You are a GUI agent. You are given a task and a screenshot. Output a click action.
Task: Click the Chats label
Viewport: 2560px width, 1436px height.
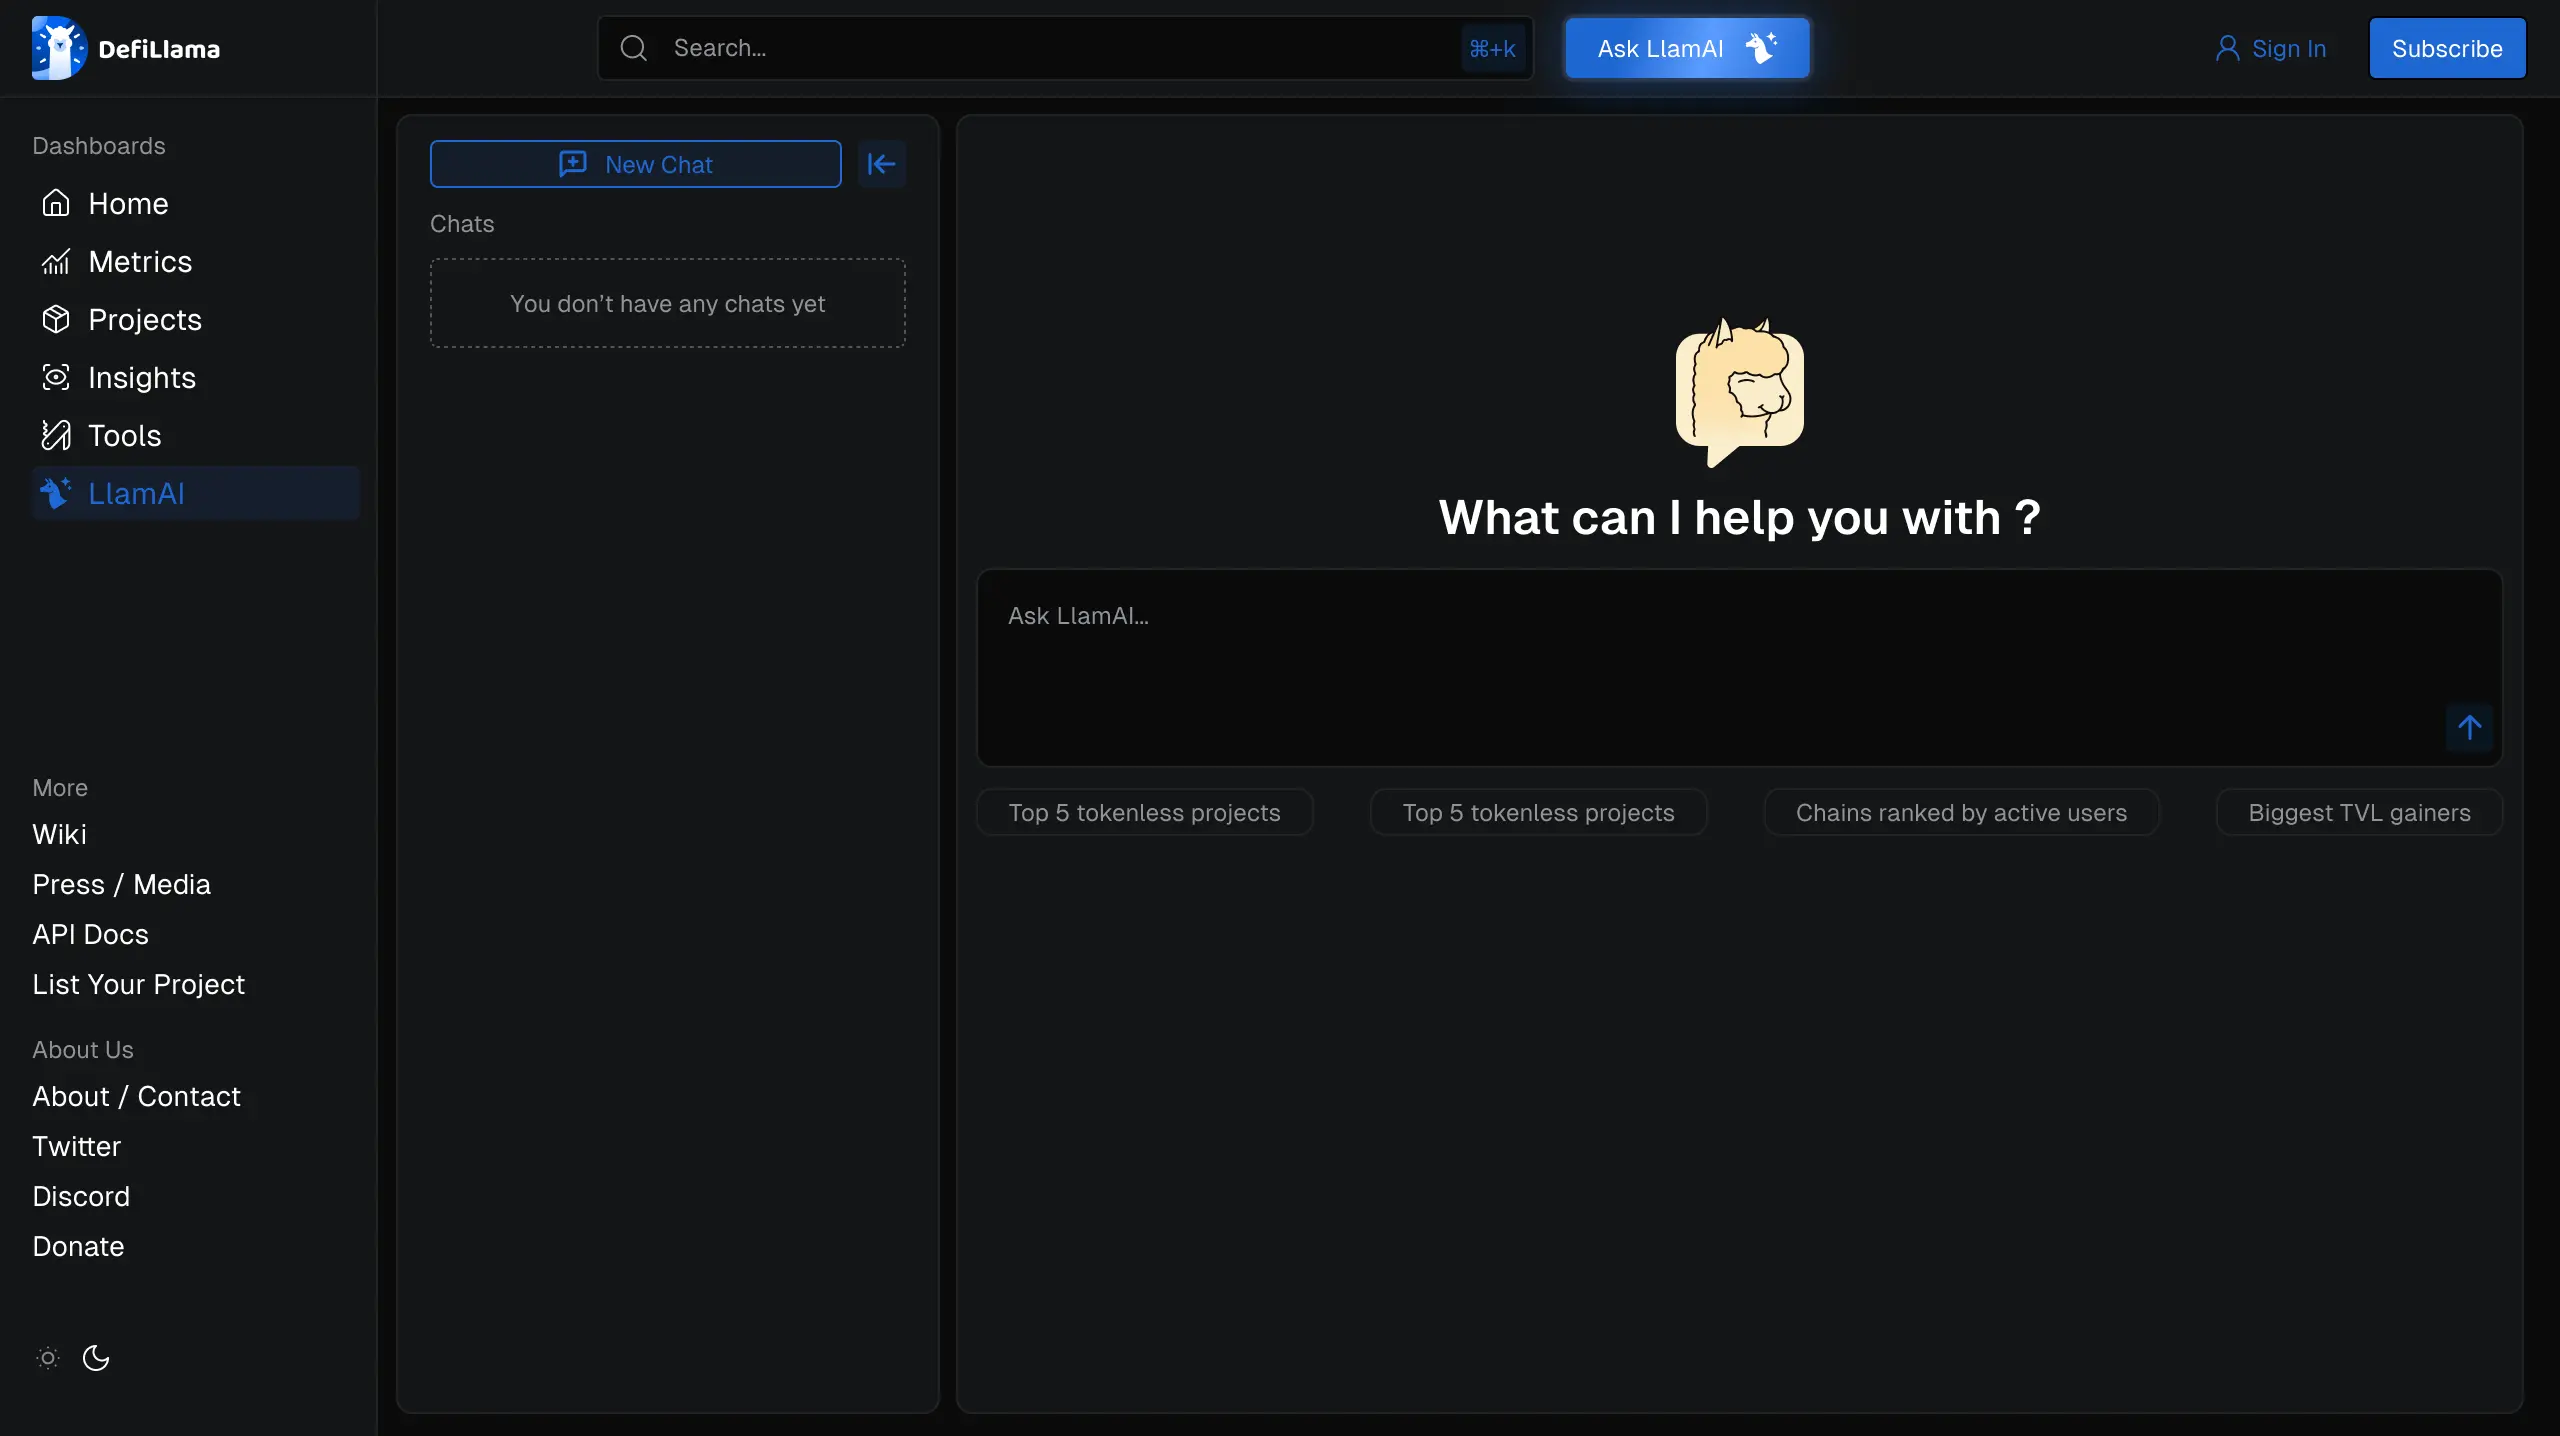462,223
